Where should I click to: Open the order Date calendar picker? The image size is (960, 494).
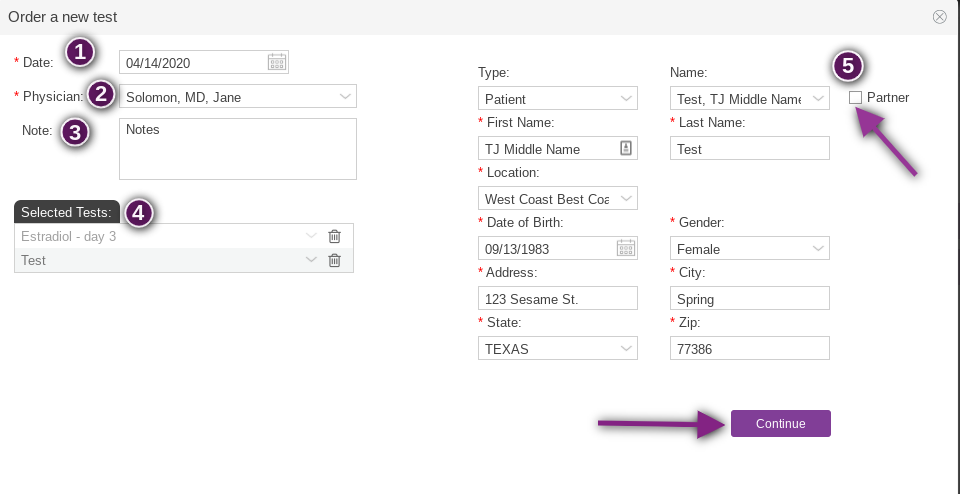pos(277,62)
